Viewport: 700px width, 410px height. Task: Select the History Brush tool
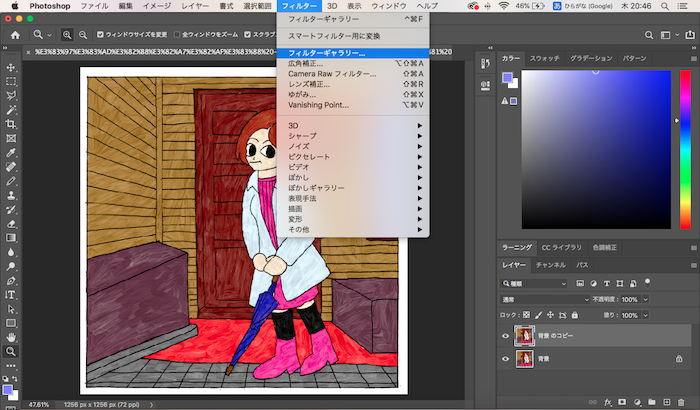click(11, 210)
